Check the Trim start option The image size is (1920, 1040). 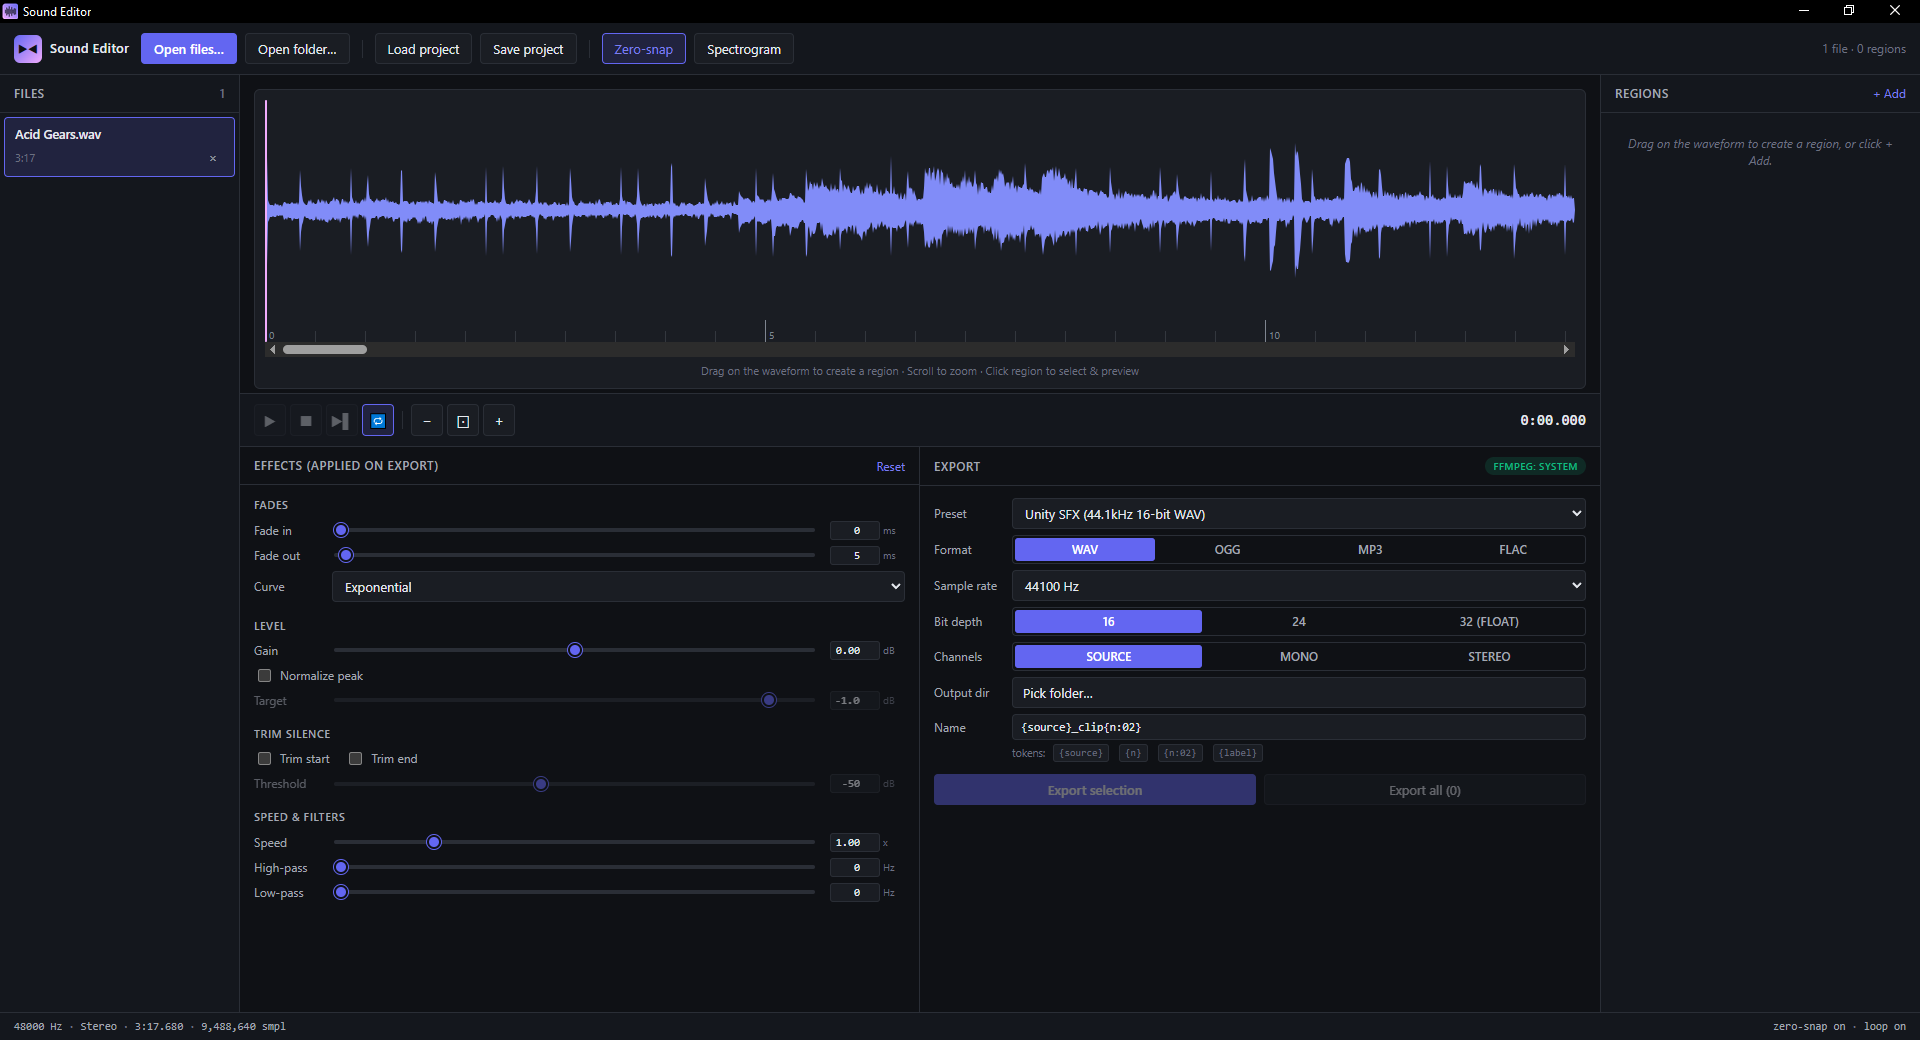coord(265,759)
